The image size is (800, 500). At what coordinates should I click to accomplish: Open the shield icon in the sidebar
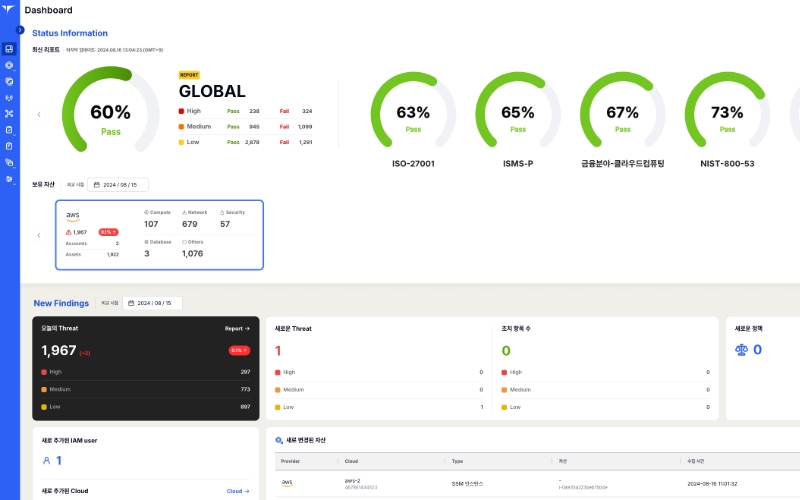9,81
